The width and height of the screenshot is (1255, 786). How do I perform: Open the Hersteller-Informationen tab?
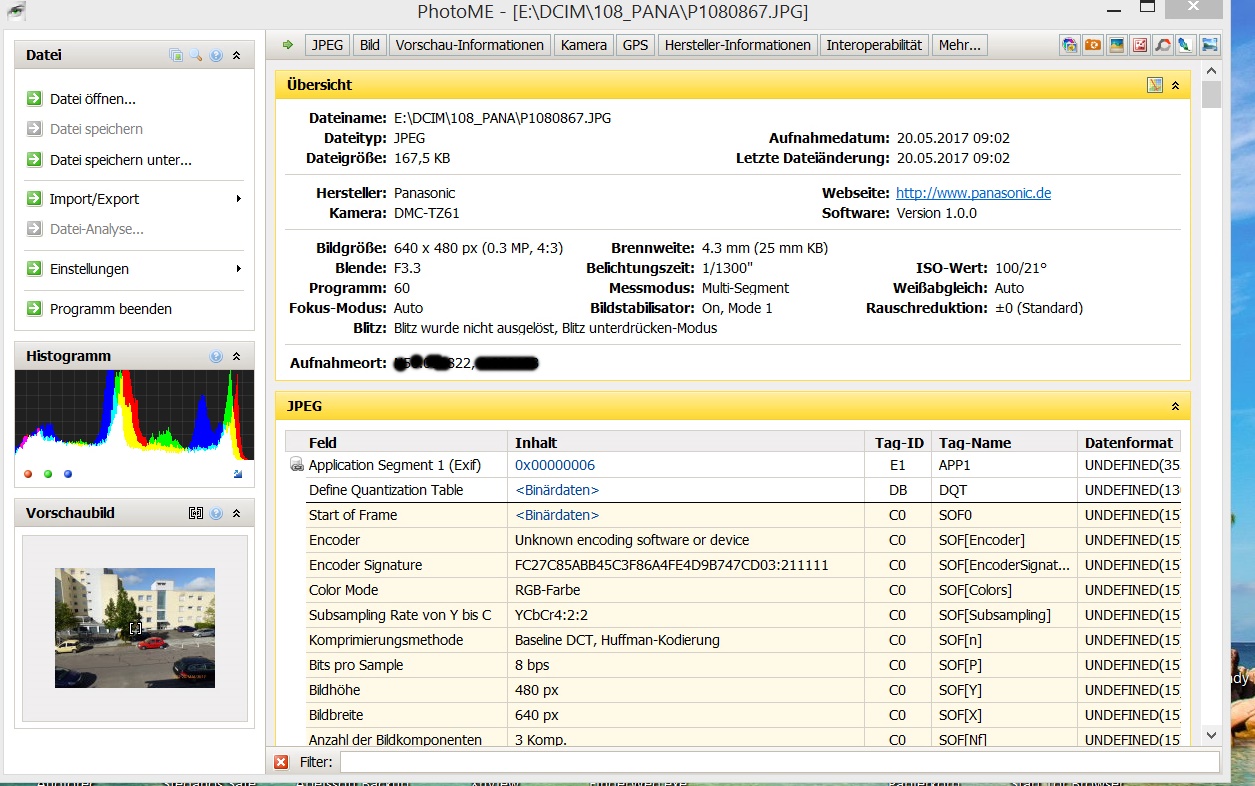pos(737,45)
